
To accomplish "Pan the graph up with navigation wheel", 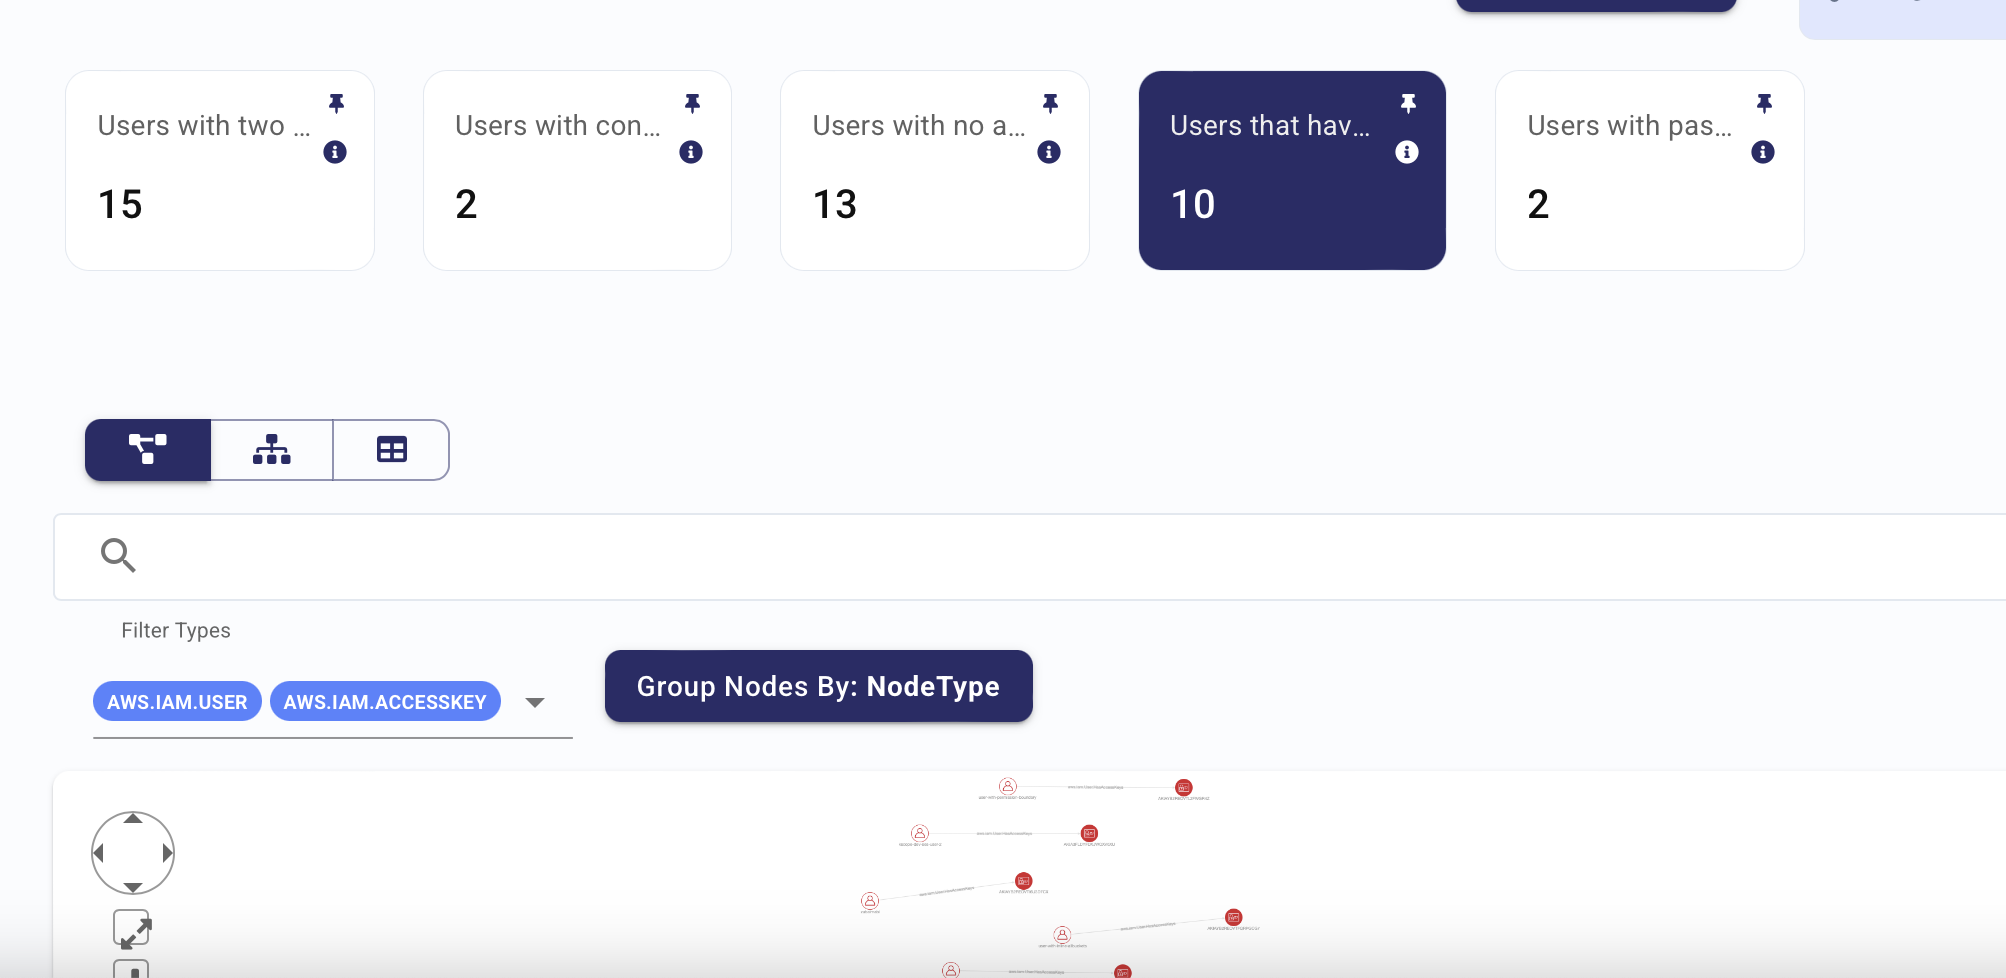I will tap(133, 819).
